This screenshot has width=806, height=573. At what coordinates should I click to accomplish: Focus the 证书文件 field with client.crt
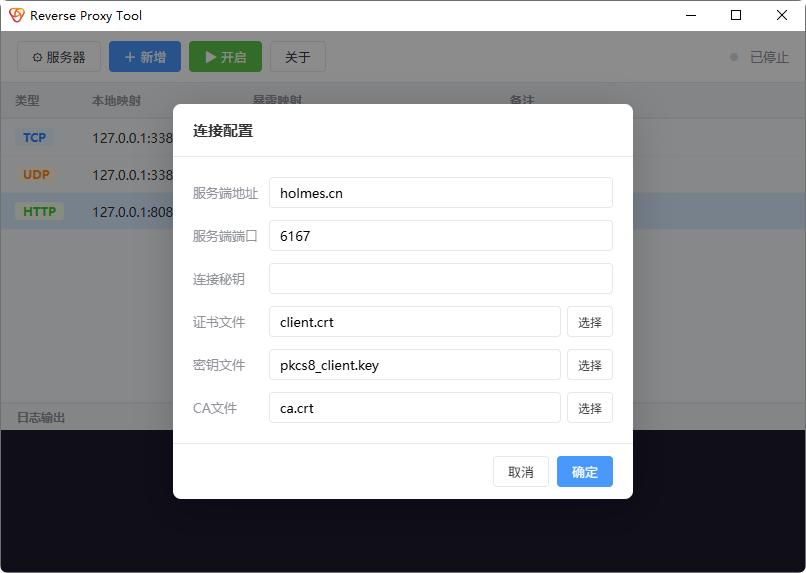(415, 322)
